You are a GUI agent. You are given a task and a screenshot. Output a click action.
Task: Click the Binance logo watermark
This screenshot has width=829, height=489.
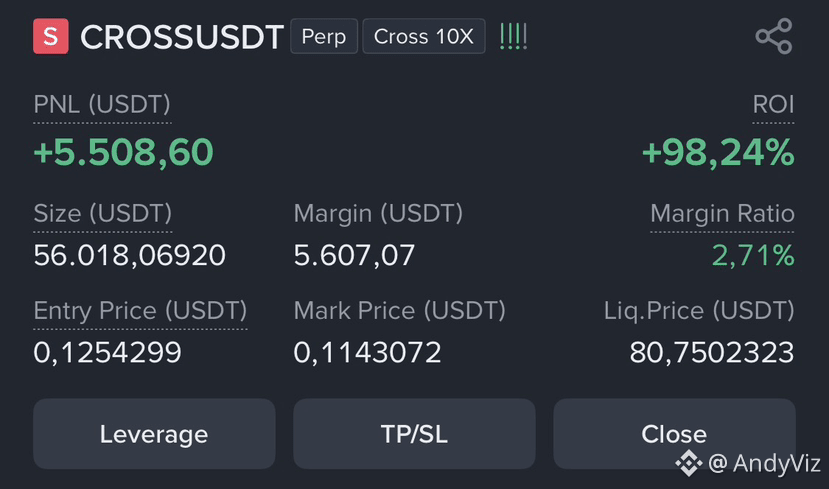pos(689,463)
